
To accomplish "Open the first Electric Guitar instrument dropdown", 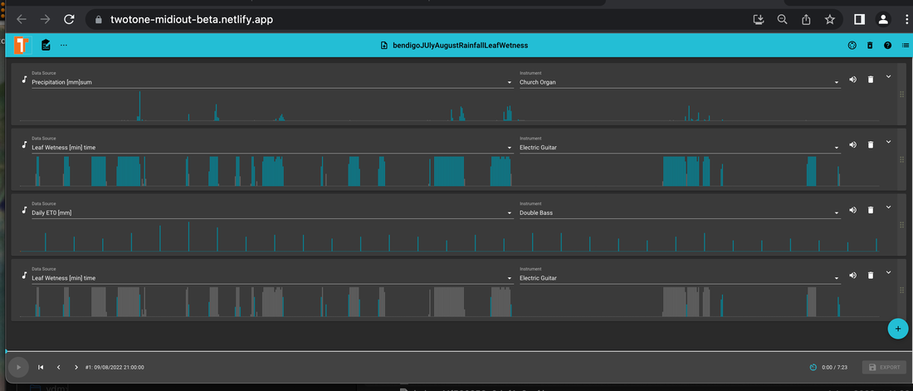I will [680, 147].
